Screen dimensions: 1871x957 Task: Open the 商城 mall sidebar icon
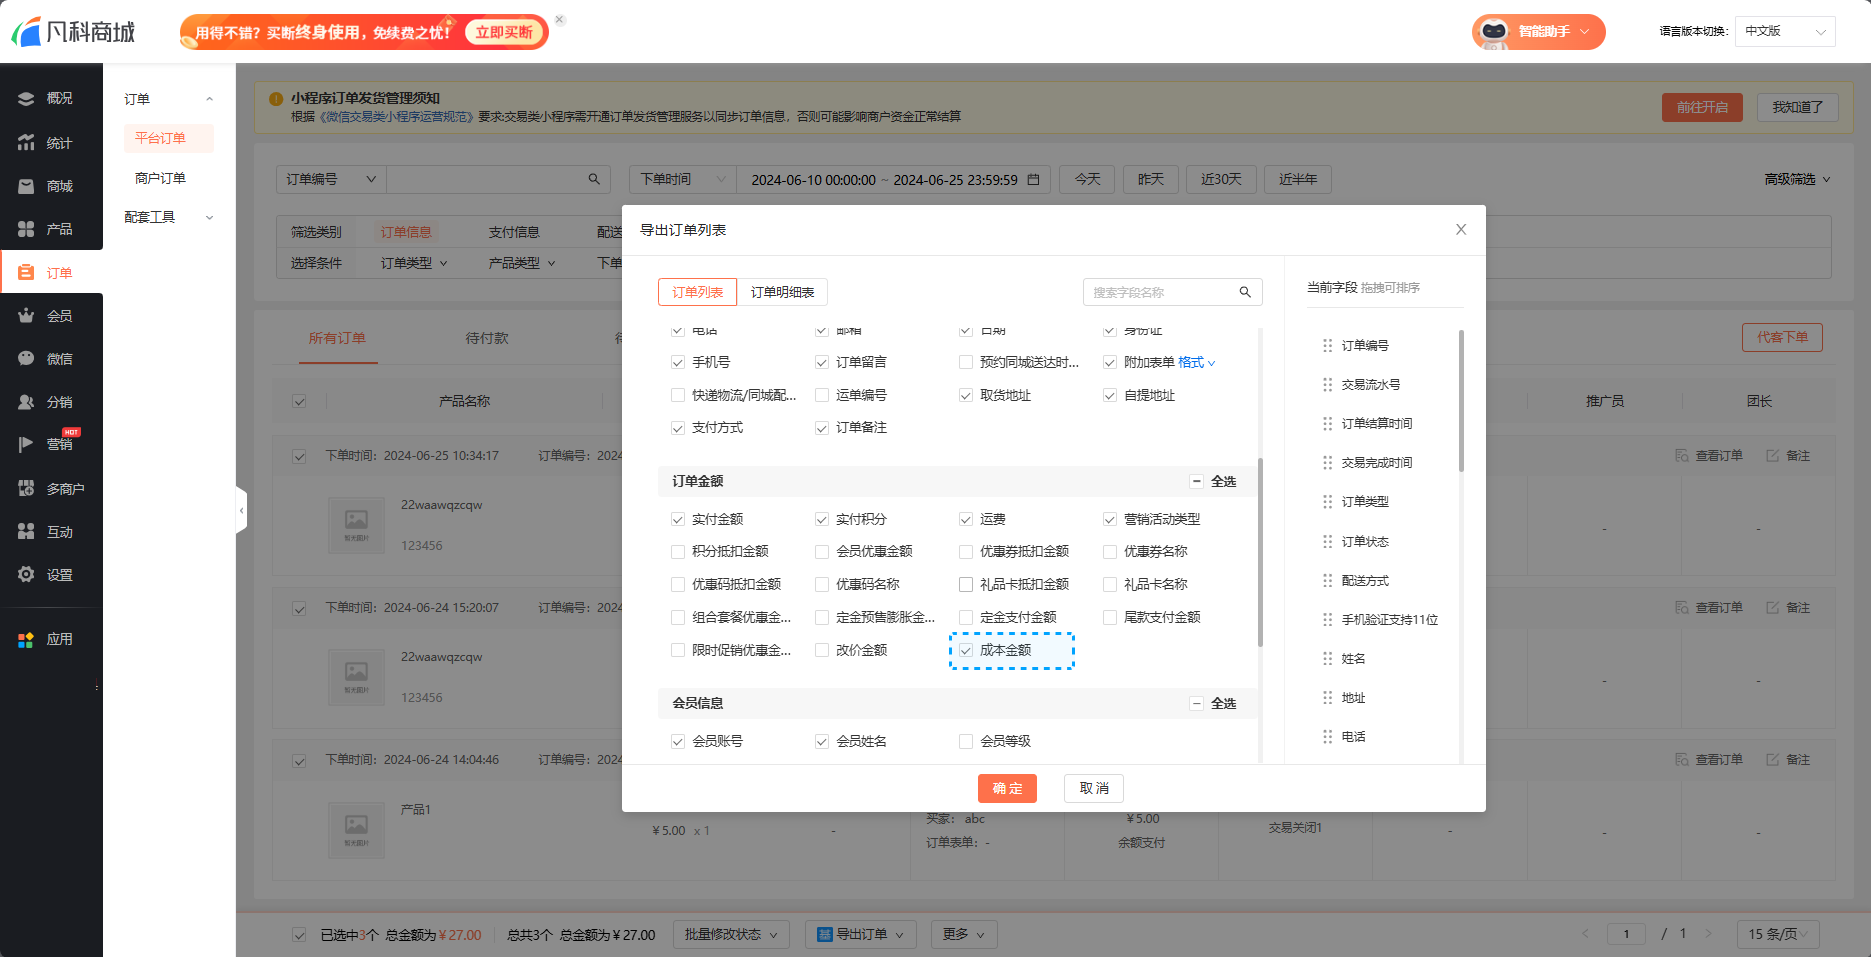click(26, 186)
